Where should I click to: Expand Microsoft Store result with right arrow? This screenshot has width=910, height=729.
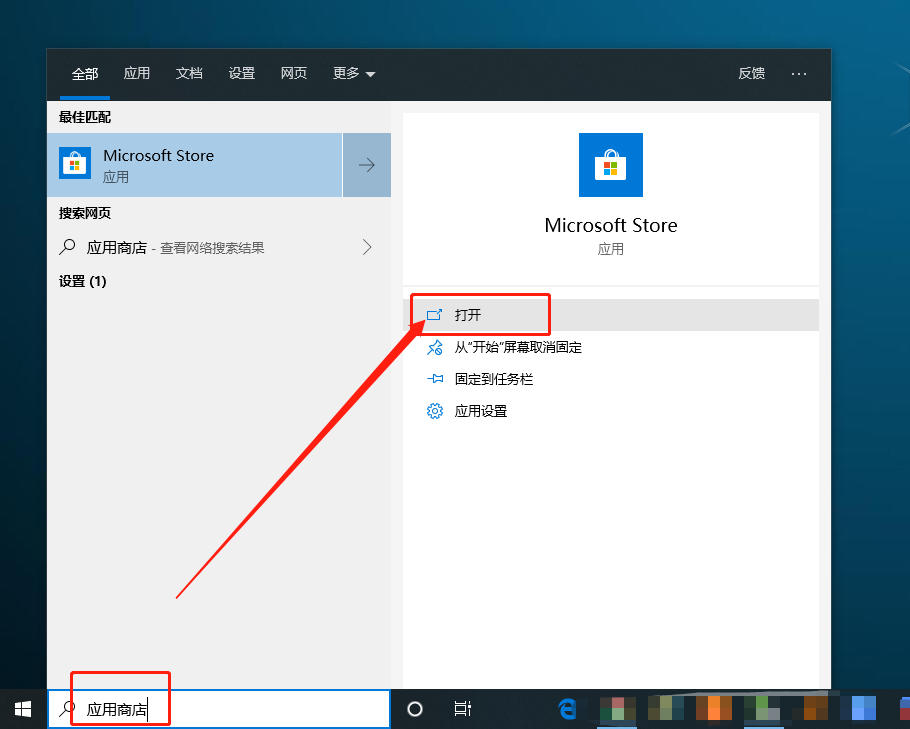[x=367, y=165]
